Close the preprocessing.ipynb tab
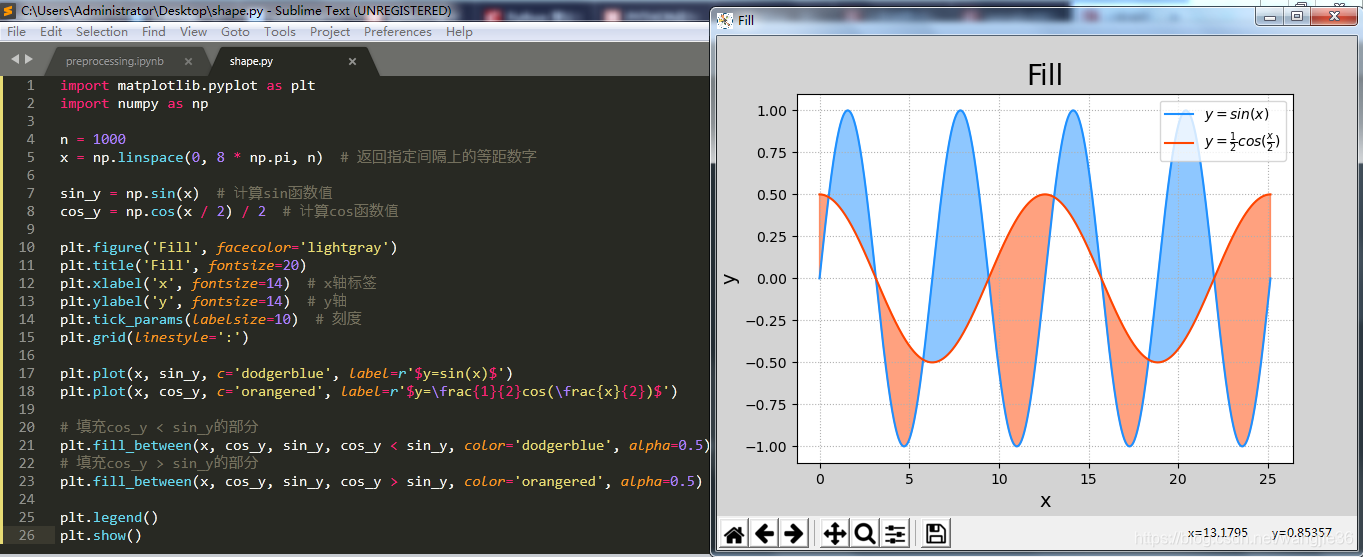 click(188, 61)
